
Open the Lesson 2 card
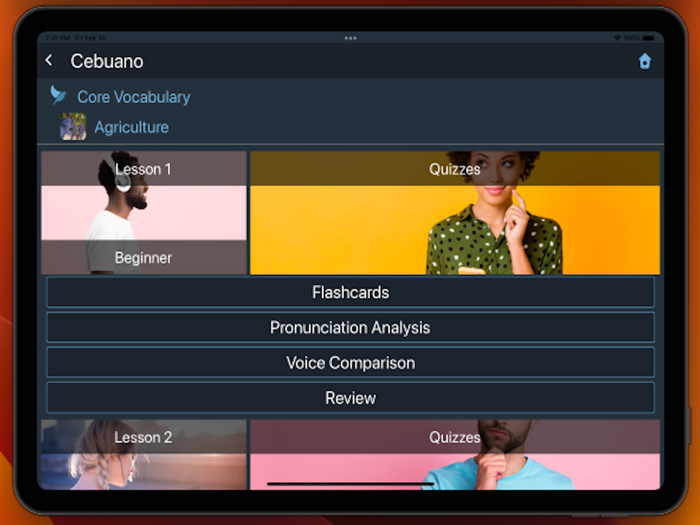tap(144, 454)
